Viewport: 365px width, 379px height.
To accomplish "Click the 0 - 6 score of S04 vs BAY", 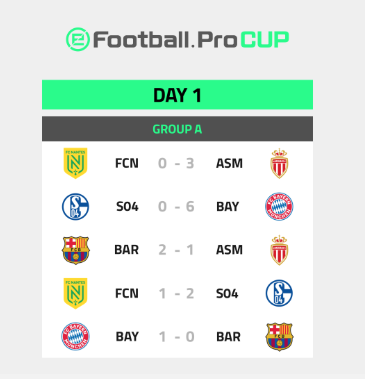I will coord(176,207).
